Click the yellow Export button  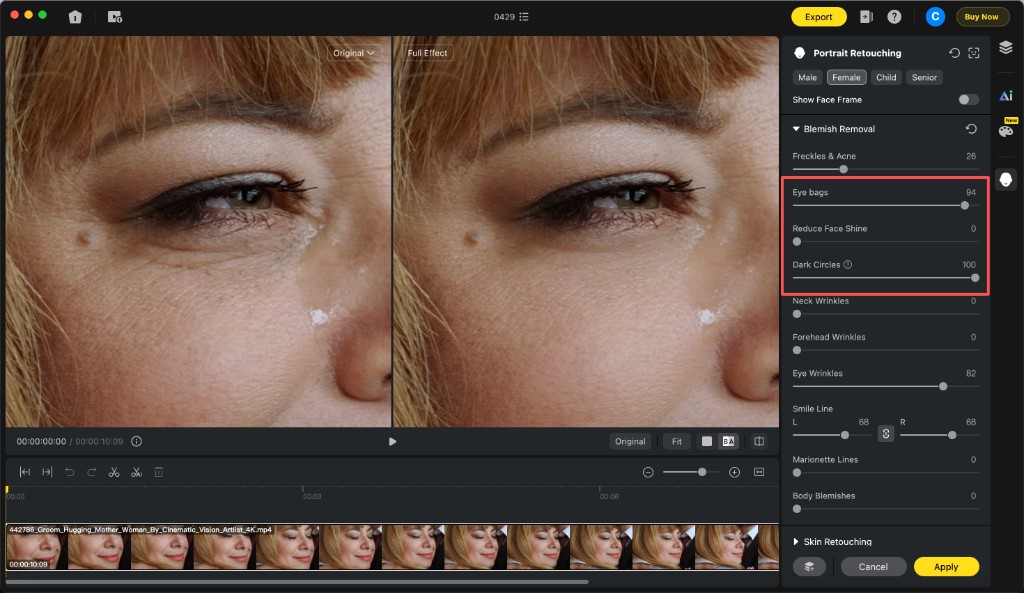(819, 17)
